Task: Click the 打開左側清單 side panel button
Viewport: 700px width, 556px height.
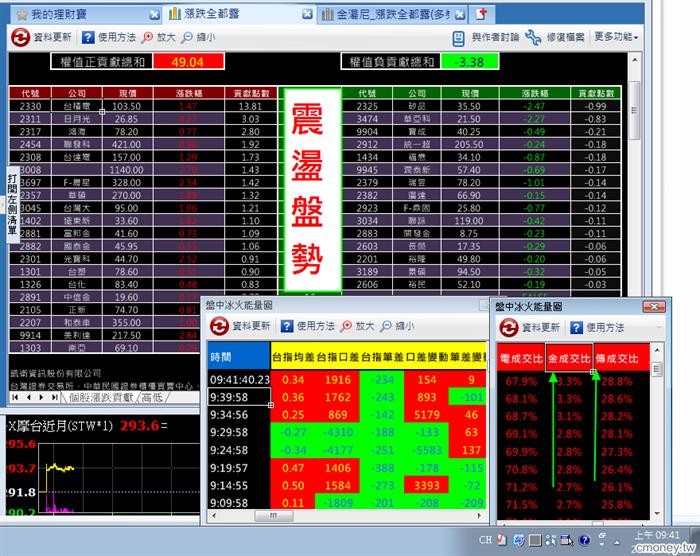Action: click(x=11, y=202)
